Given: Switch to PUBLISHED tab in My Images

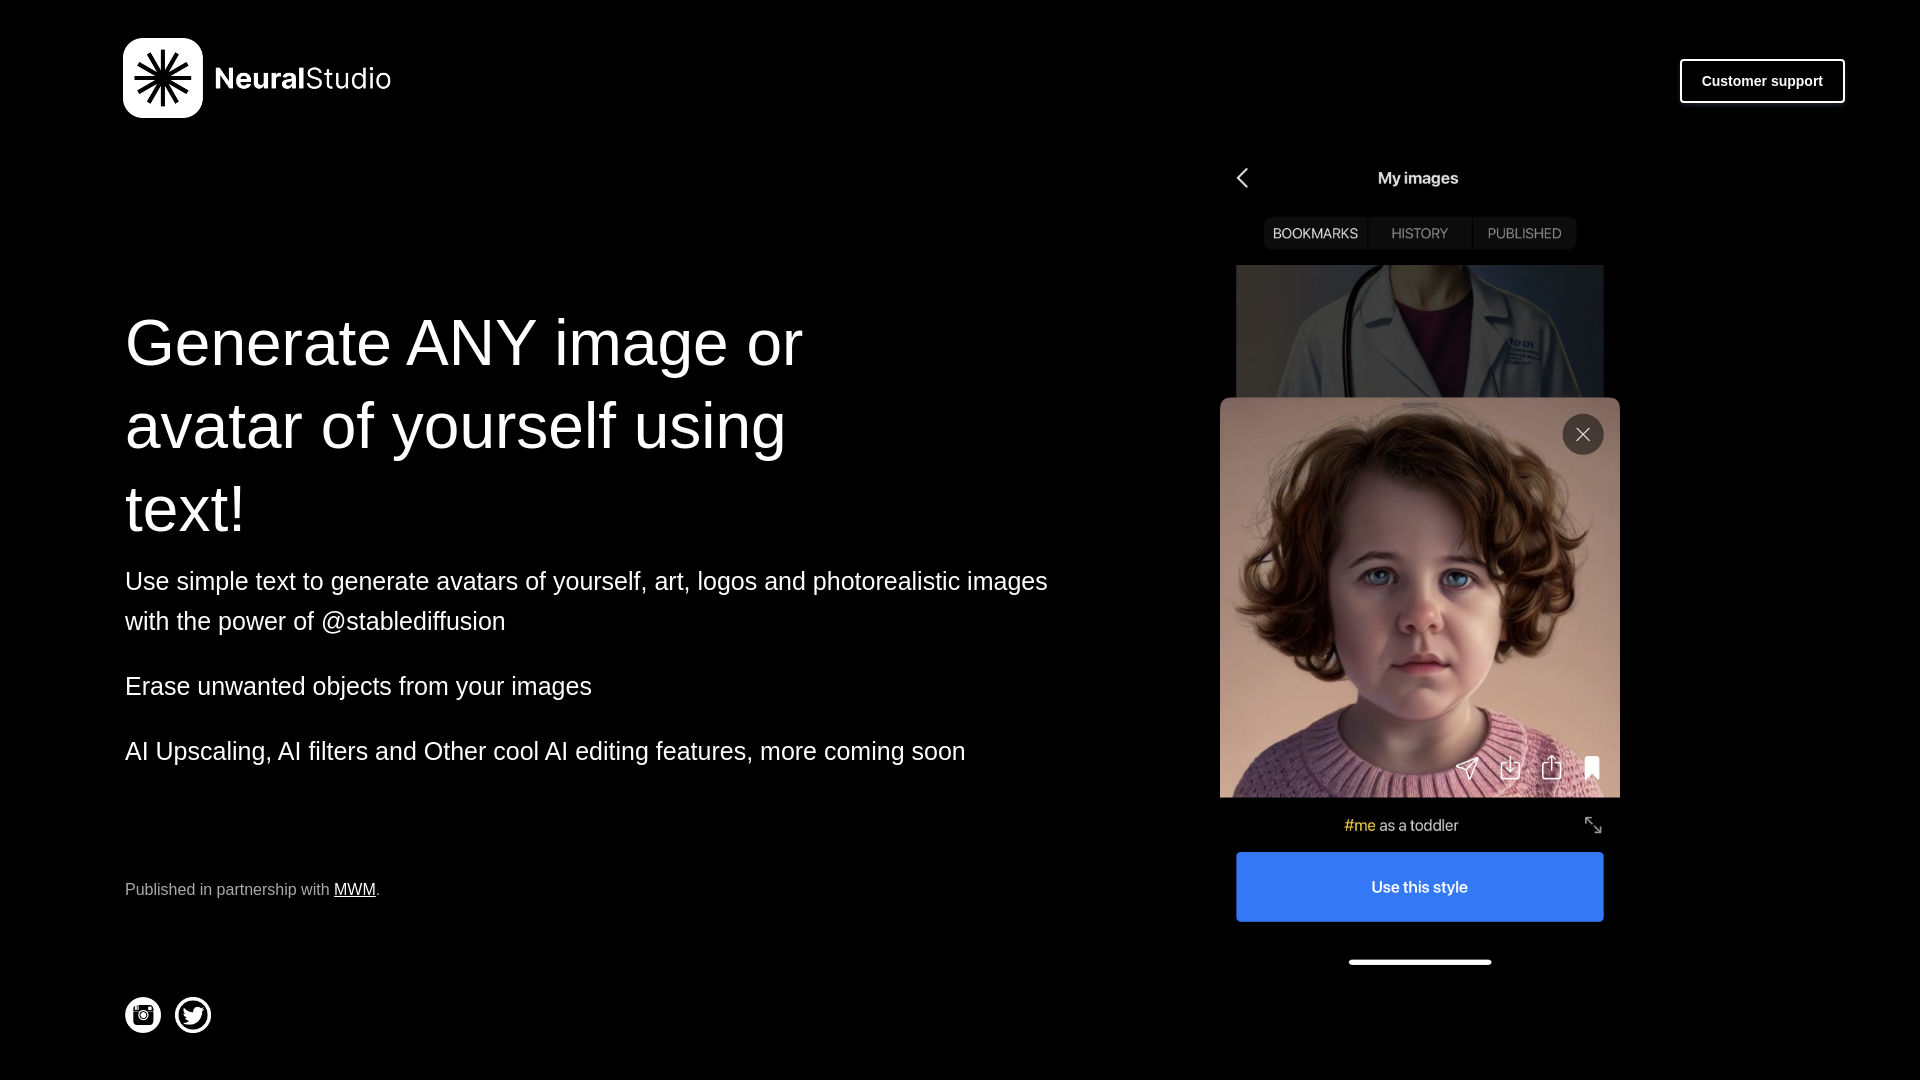Looking at the screenshot, I should (1524, 233).
